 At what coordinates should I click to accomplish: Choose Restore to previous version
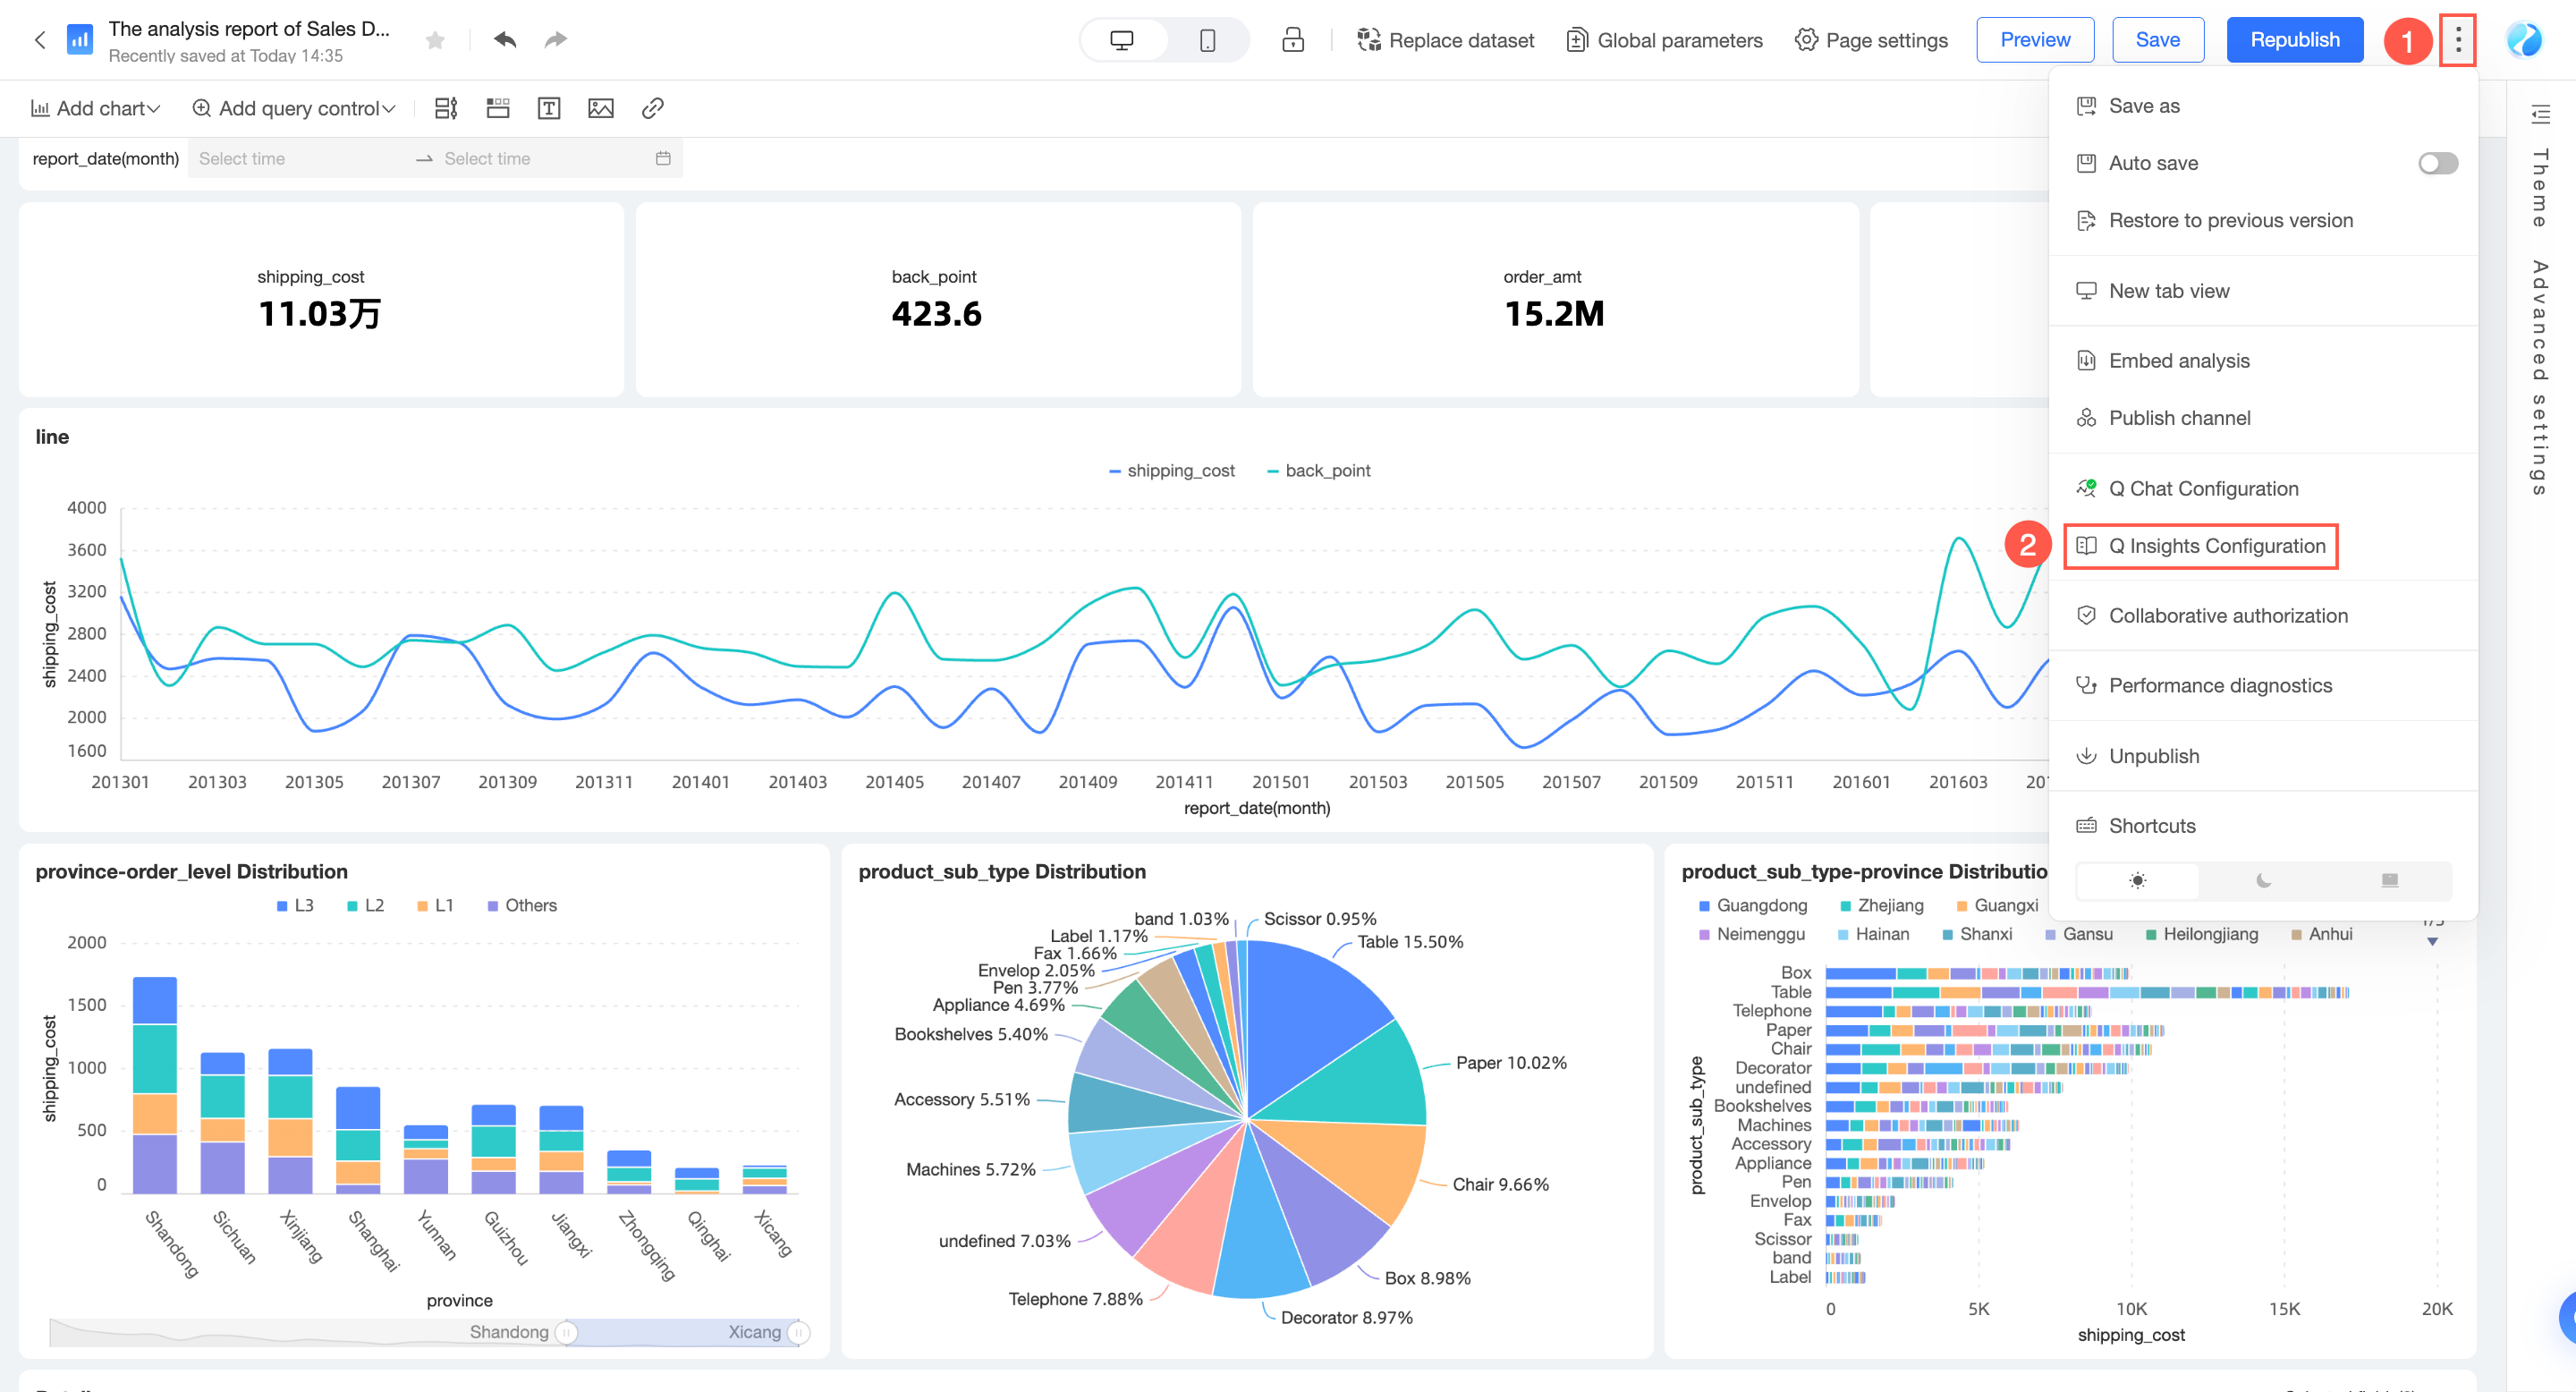[2230, 220]
